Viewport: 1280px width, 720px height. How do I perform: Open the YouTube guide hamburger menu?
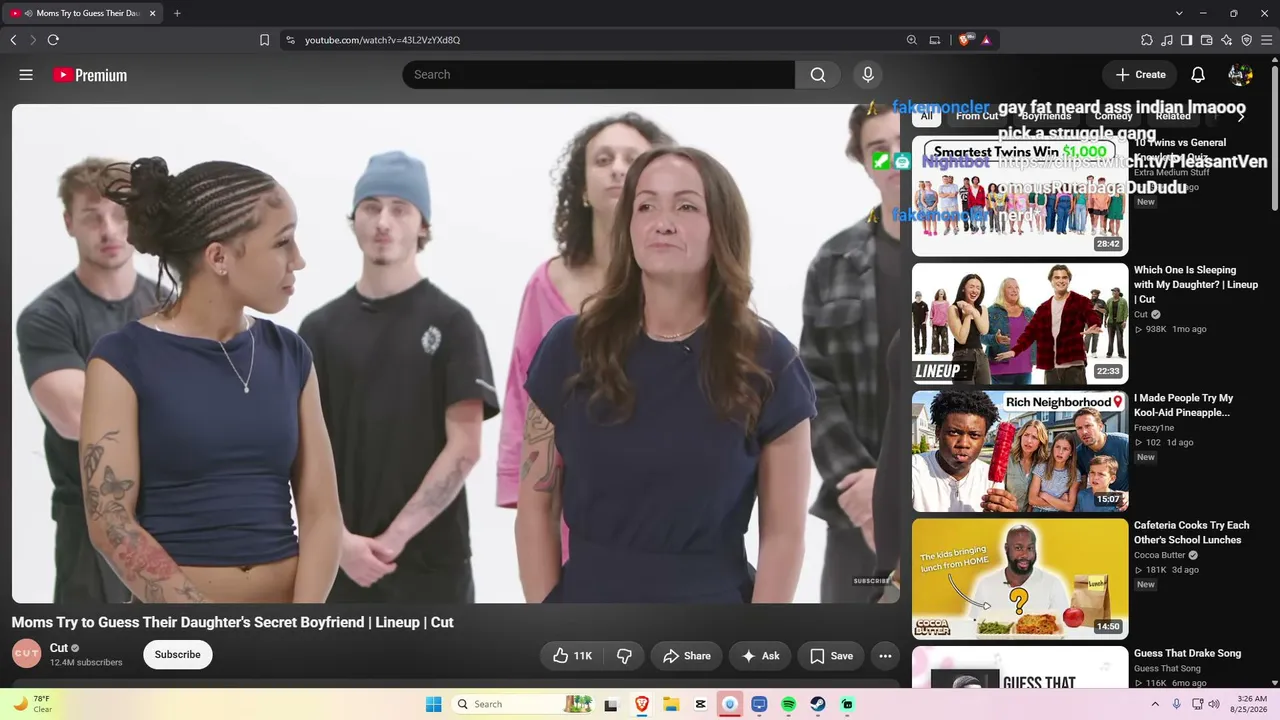[x=26, y=75]
